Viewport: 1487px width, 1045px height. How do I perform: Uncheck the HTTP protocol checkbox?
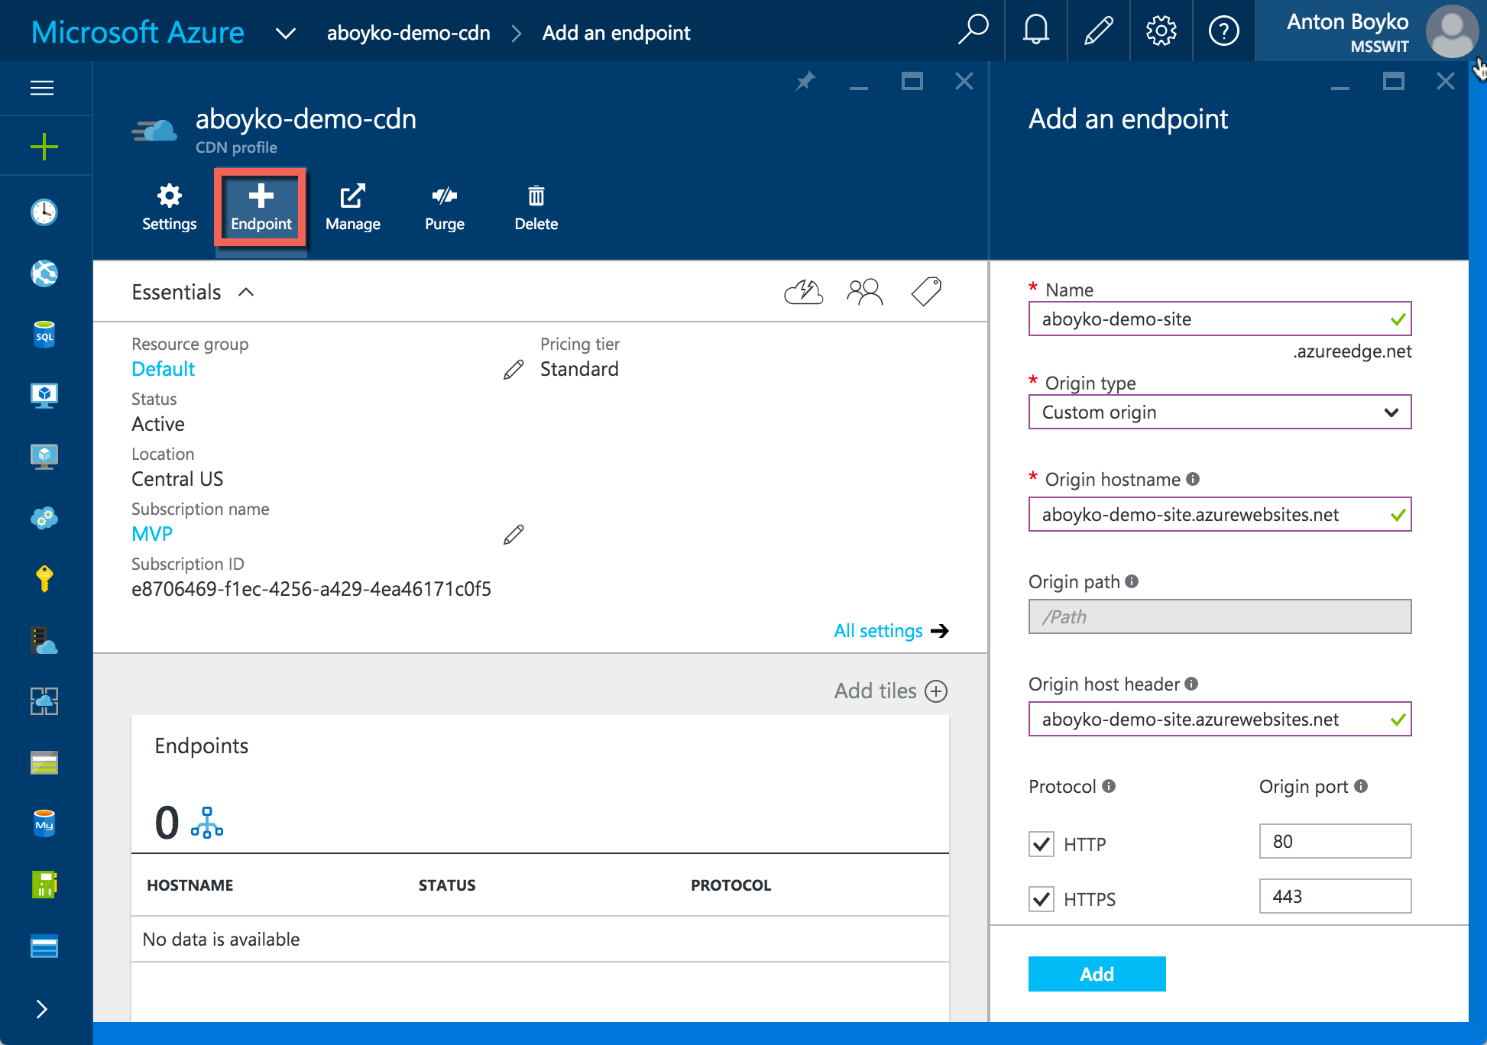click(x=1041, y=844)
